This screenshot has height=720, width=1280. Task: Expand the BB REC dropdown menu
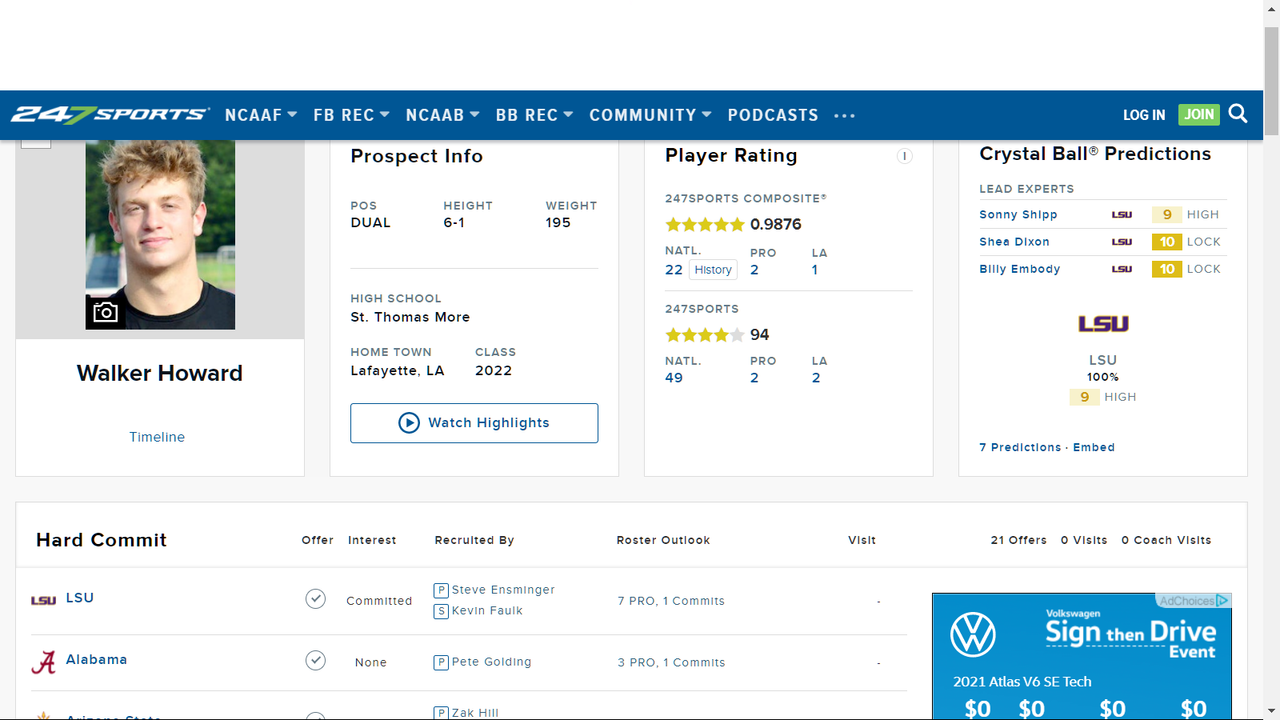point(535,115)
